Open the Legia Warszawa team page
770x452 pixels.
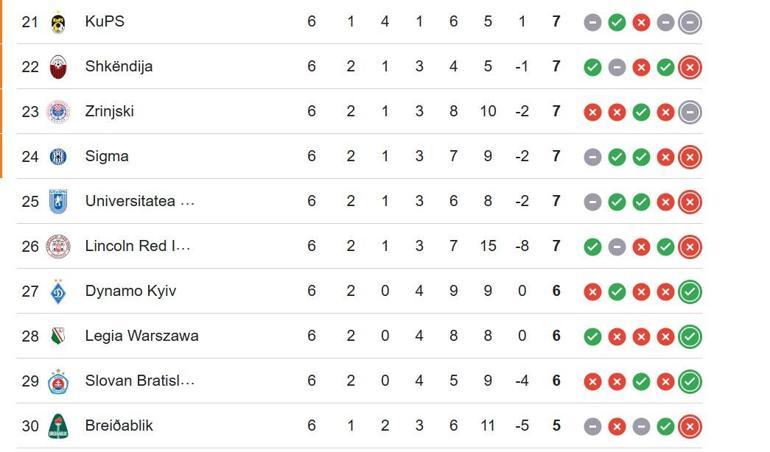141,336
